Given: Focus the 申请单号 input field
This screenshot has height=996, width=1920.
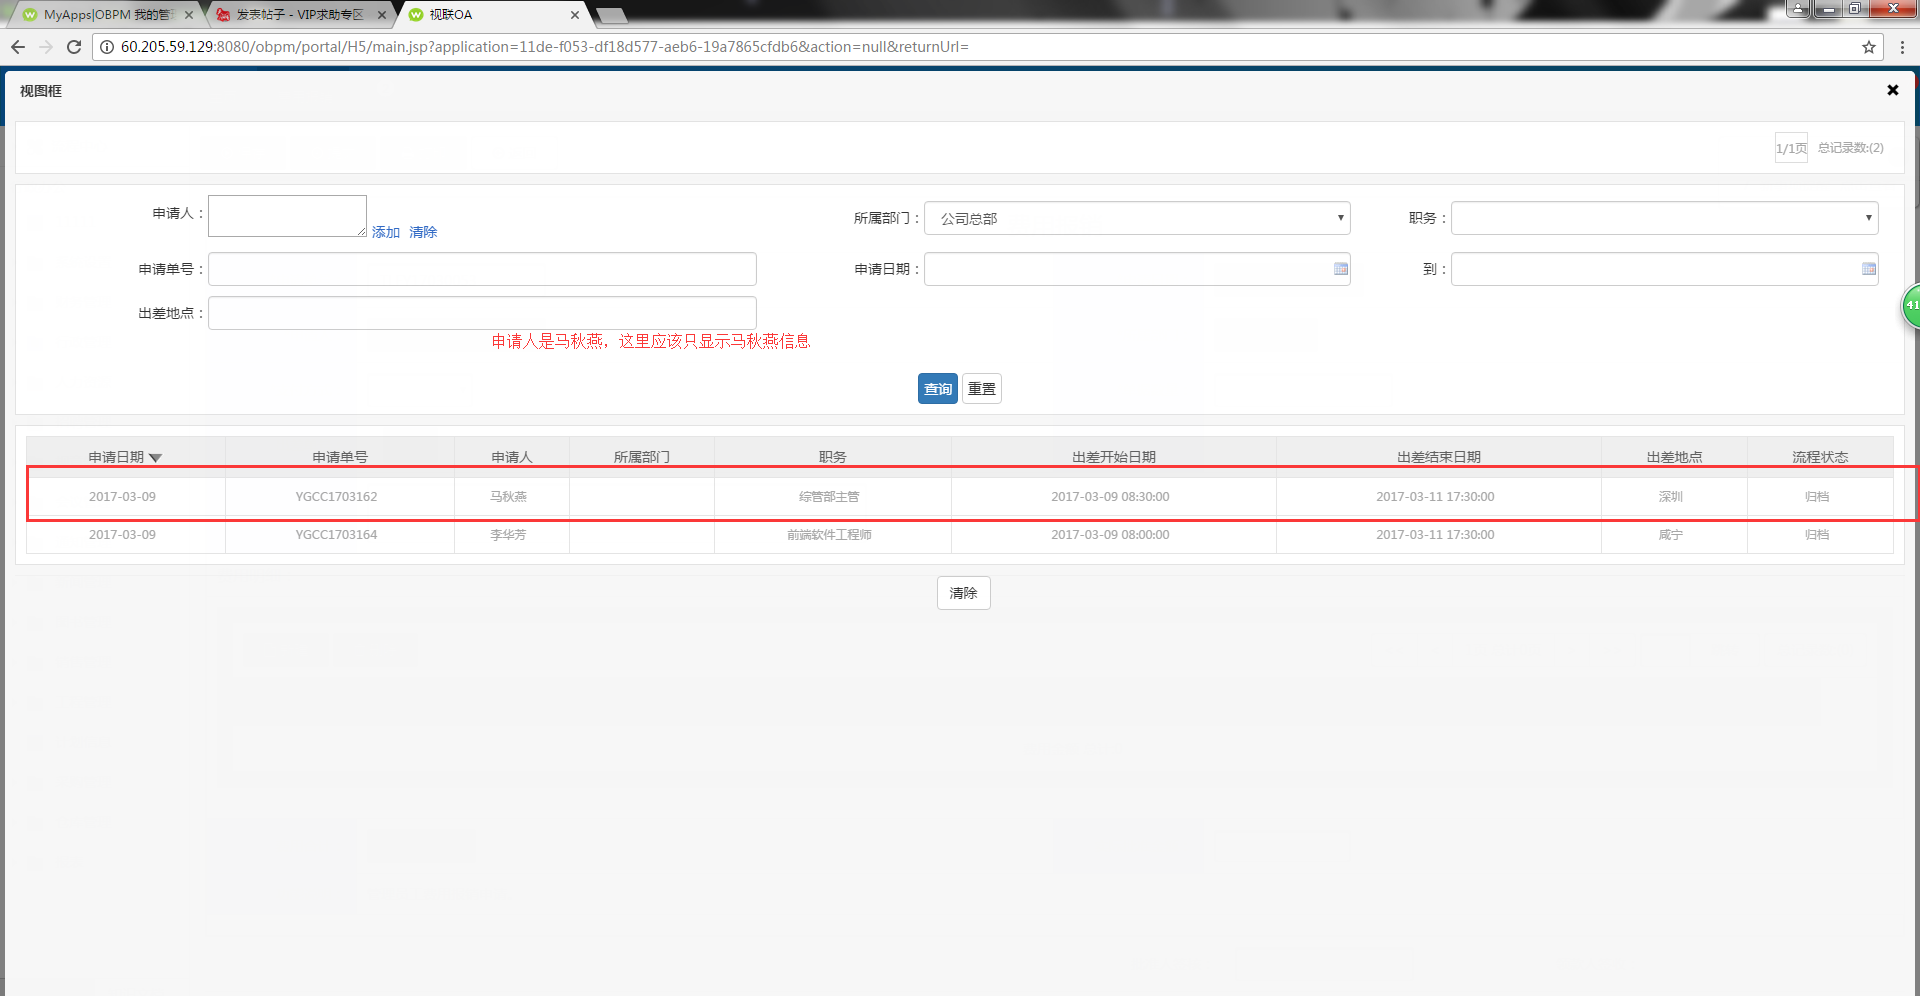Looking at the screenshot, I should (482, 269).
